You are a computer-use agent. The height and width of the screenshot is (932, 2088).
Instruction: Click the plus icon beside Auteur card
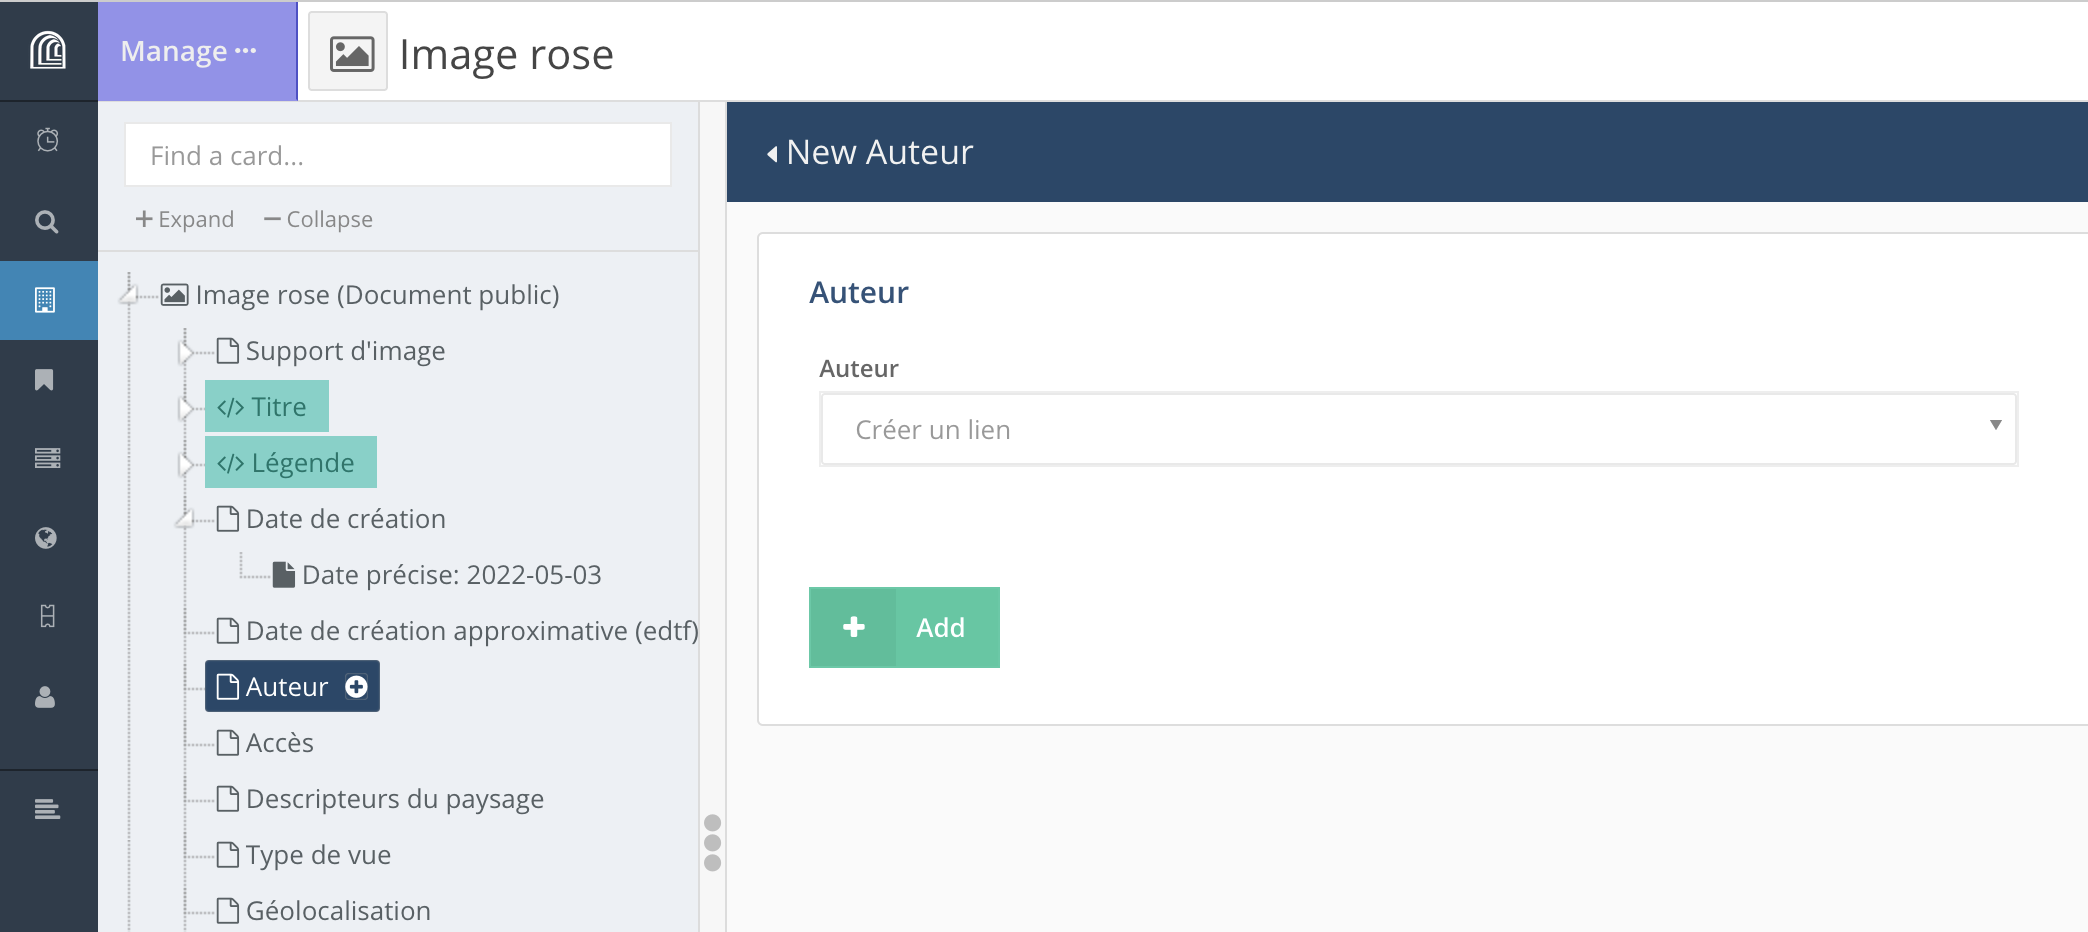tap(356, 687)
